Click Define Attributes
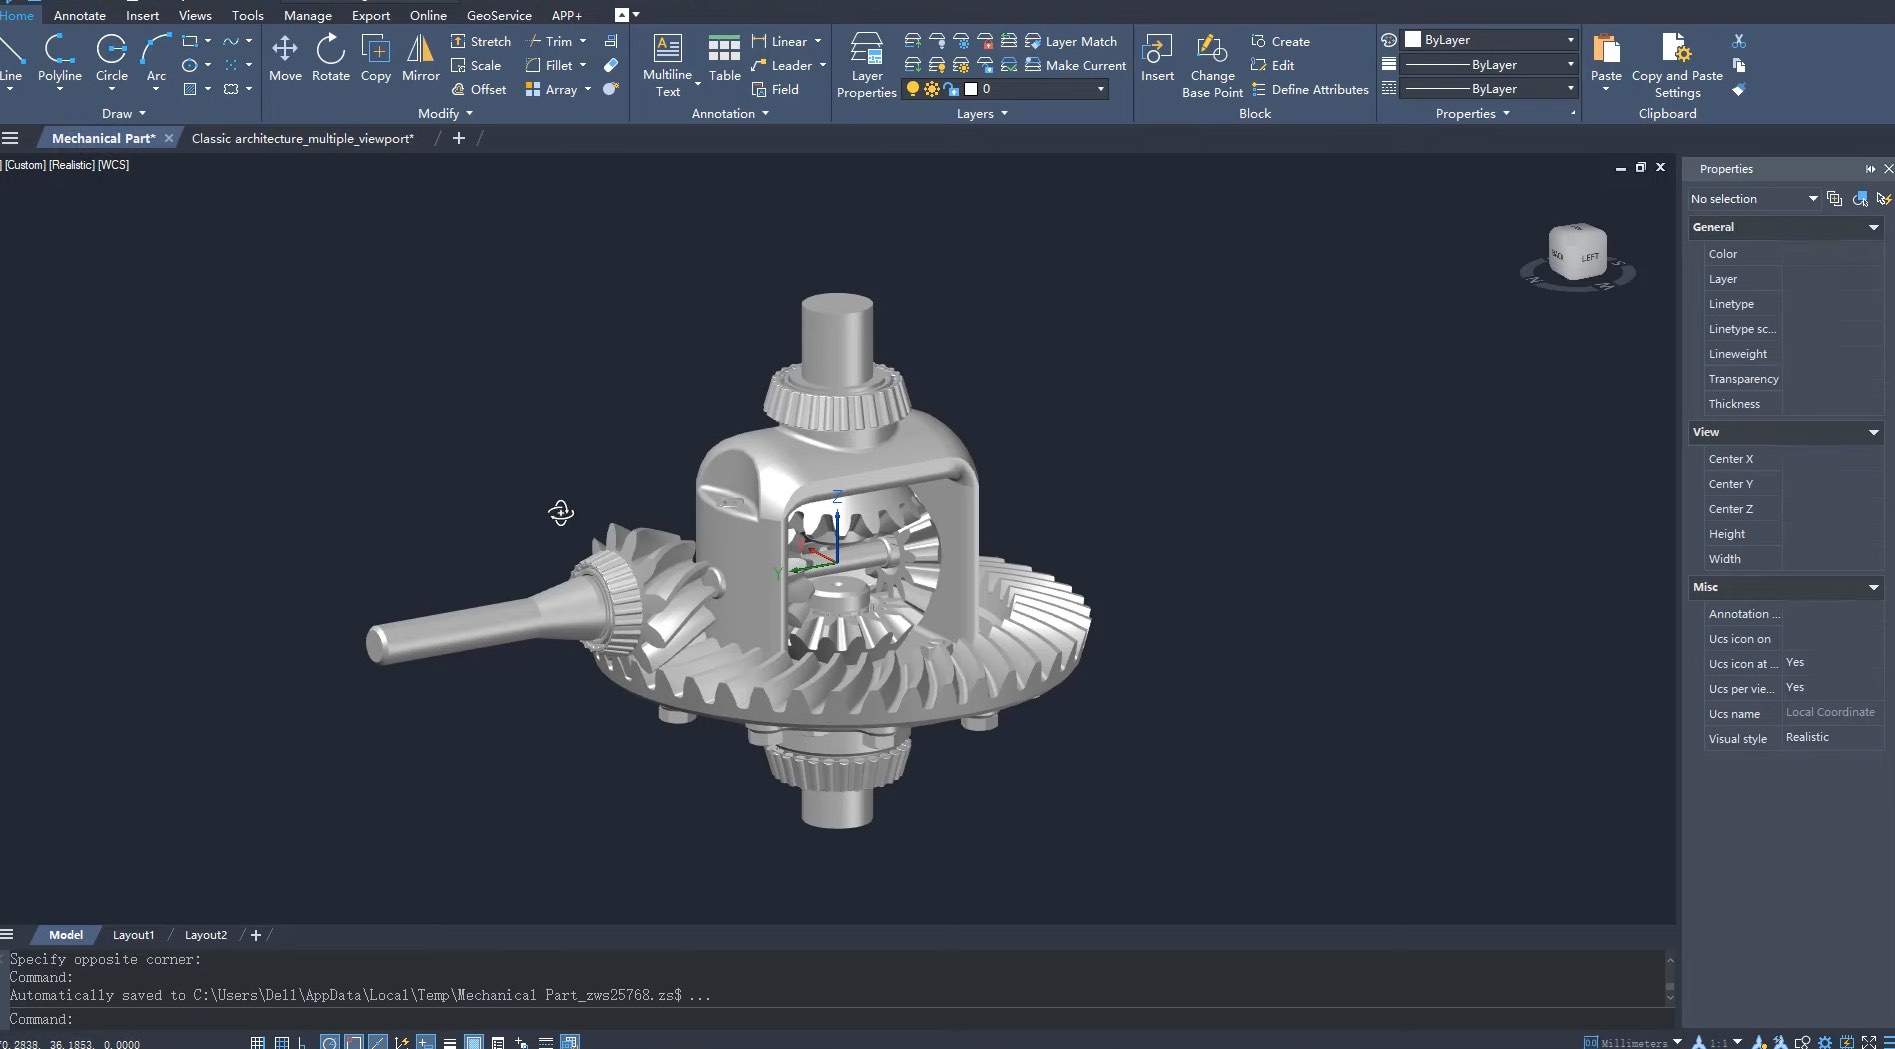Viewport: 1895px width, 1049px height. point(1309,89)
